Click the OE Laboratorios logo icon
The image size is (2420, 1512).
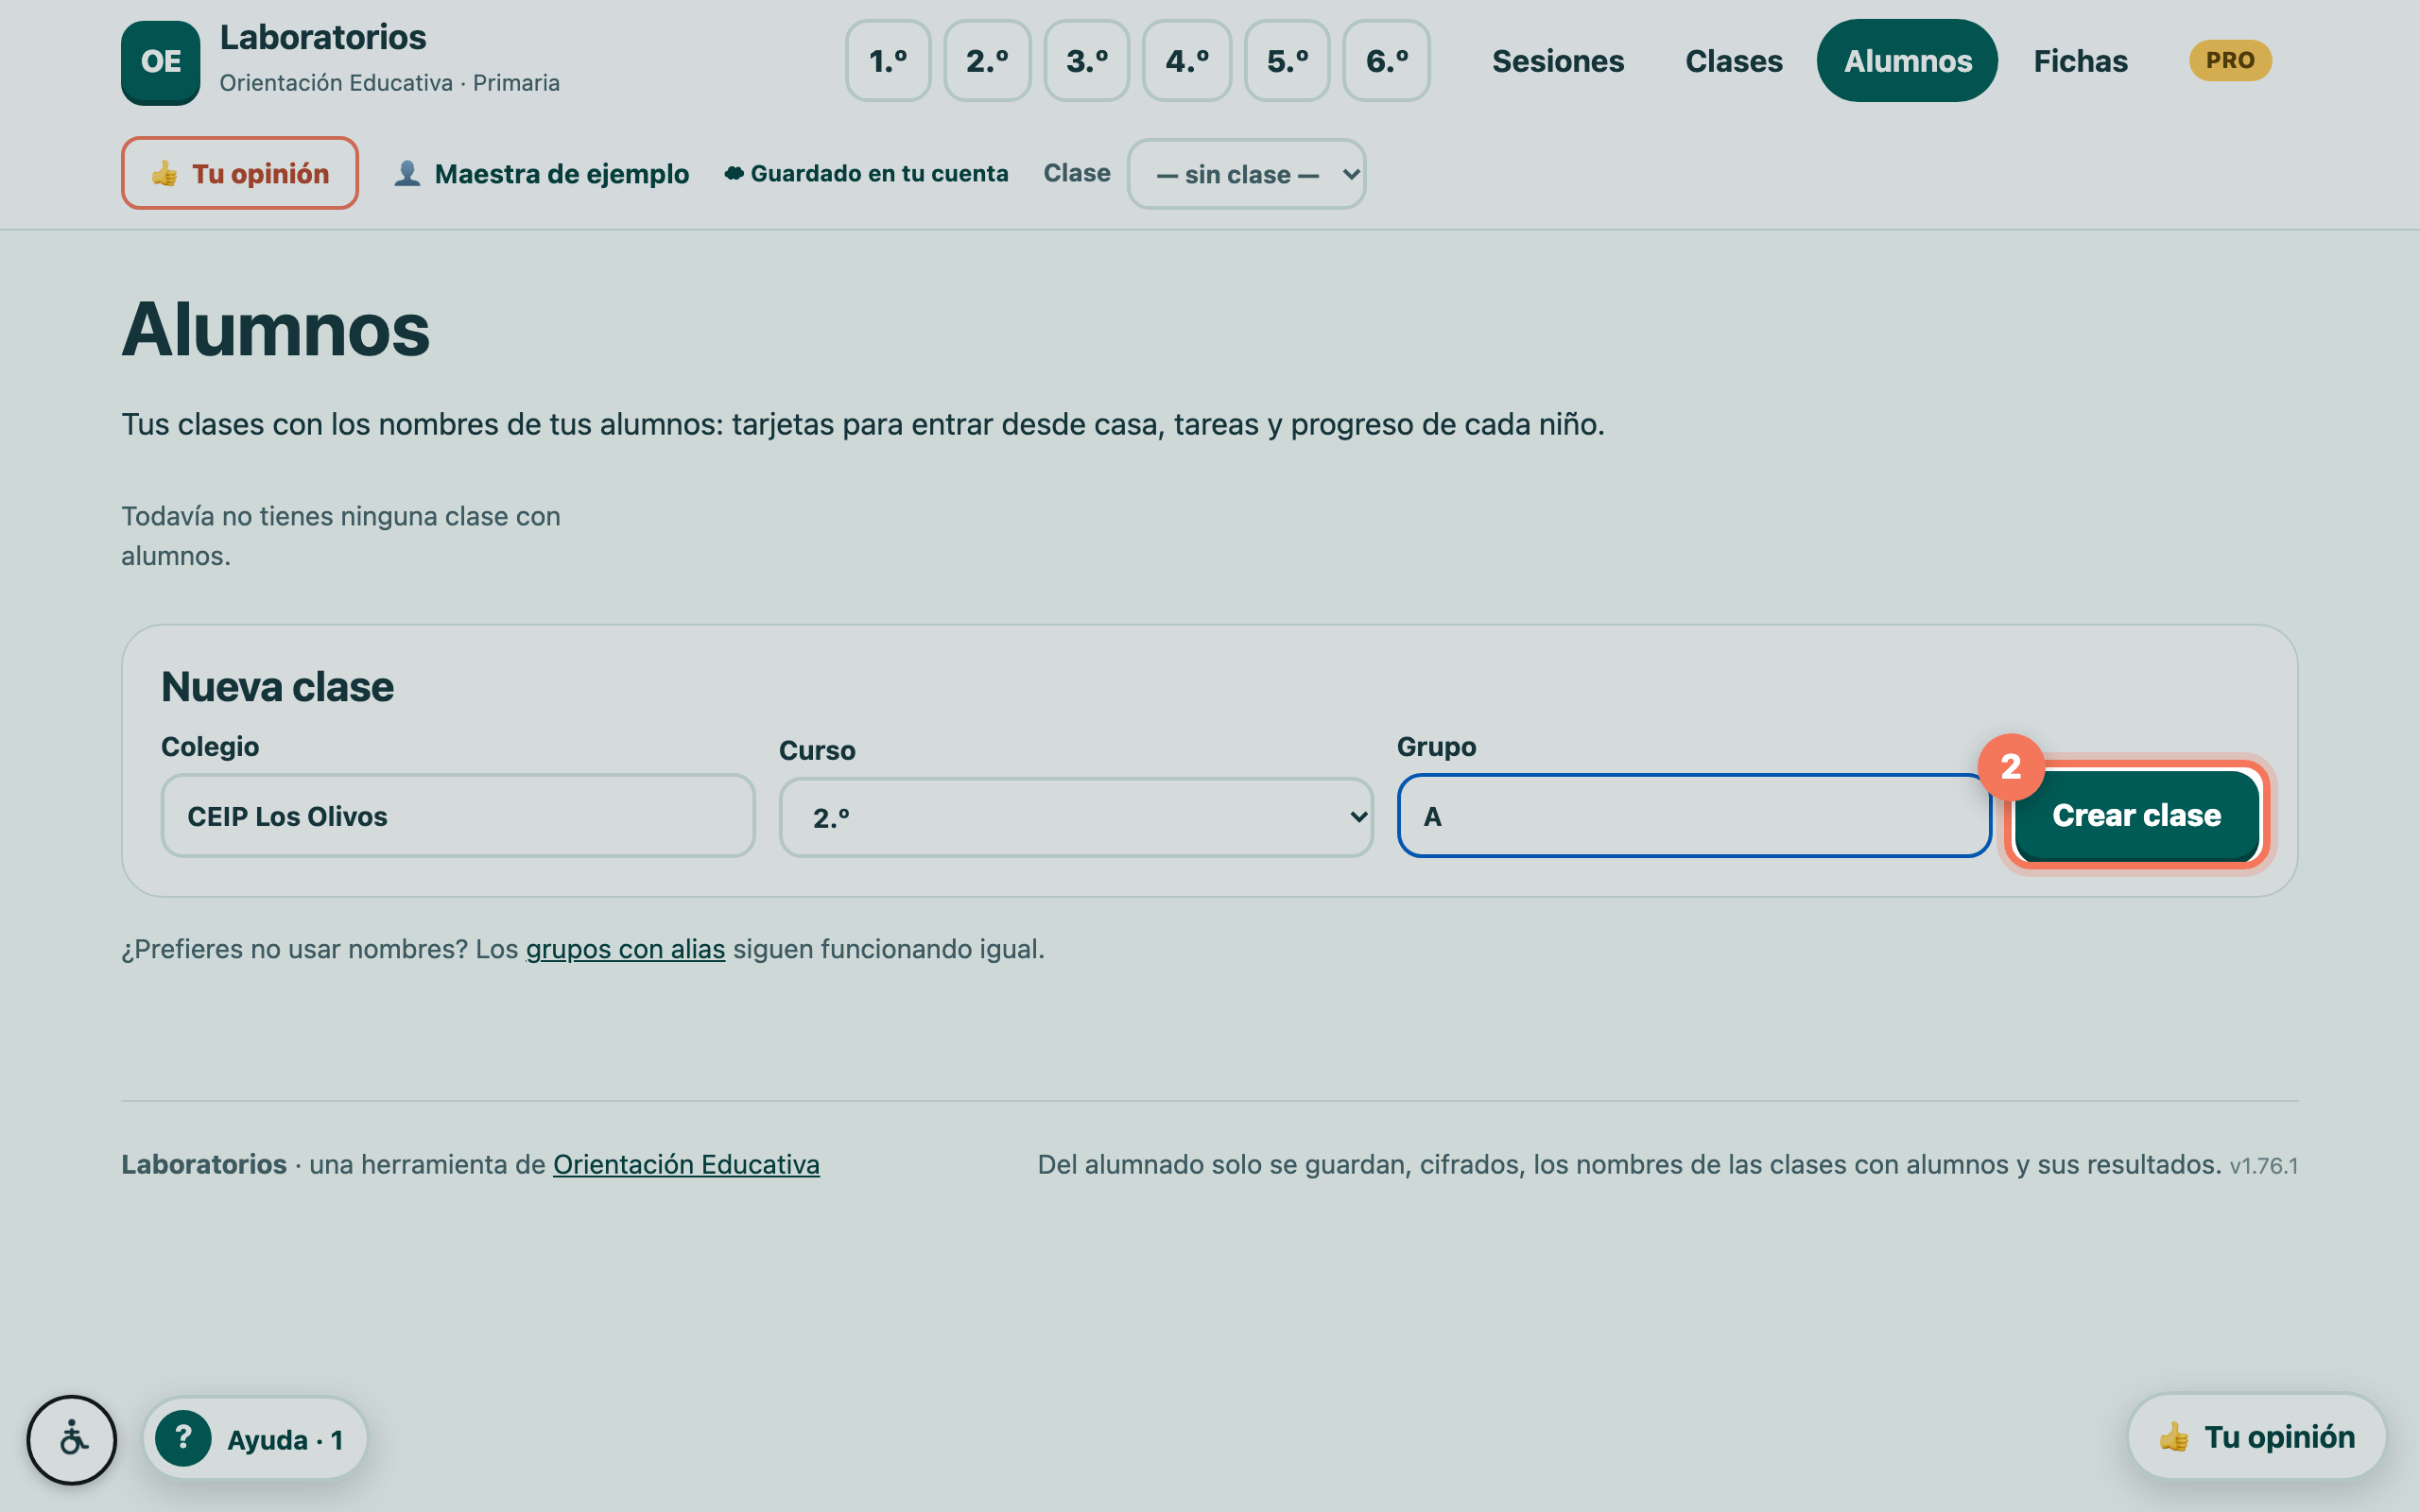(x=160, y=62)
